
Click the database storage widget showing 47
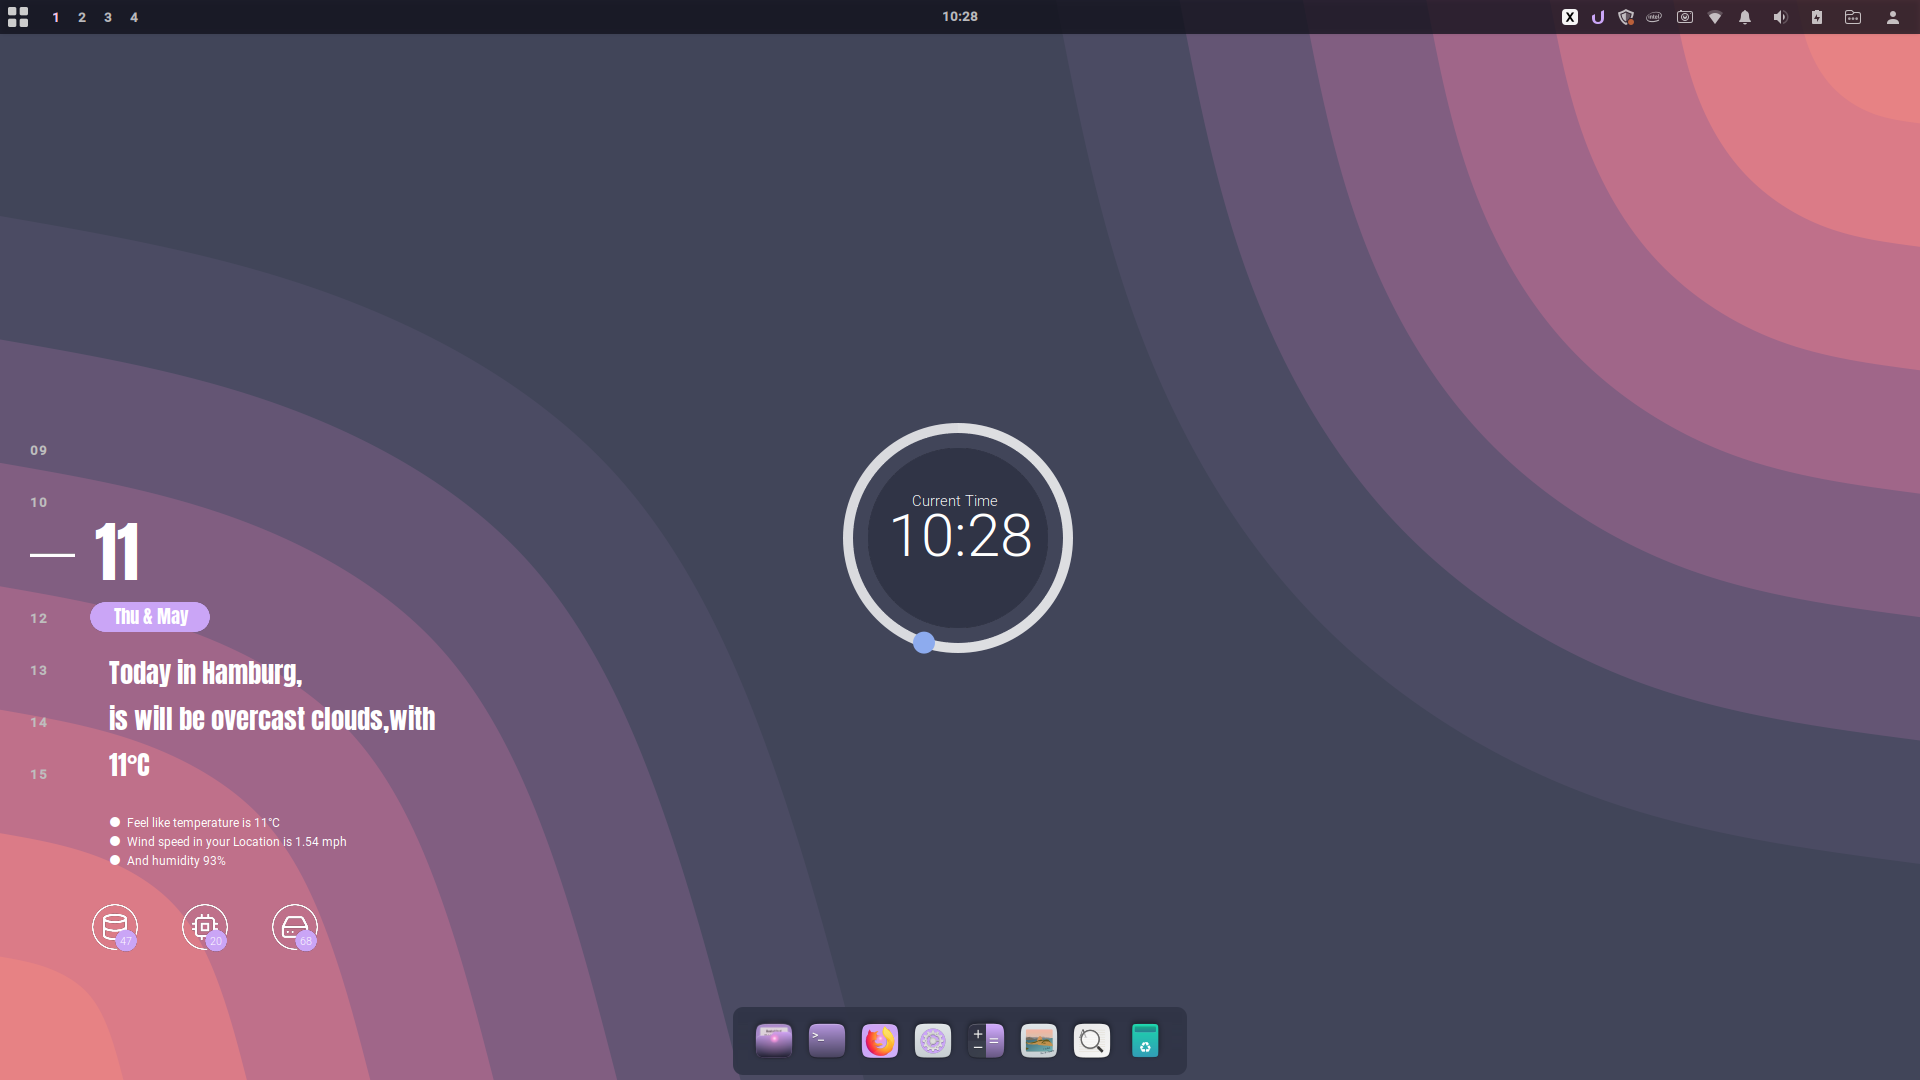(115, 927)
